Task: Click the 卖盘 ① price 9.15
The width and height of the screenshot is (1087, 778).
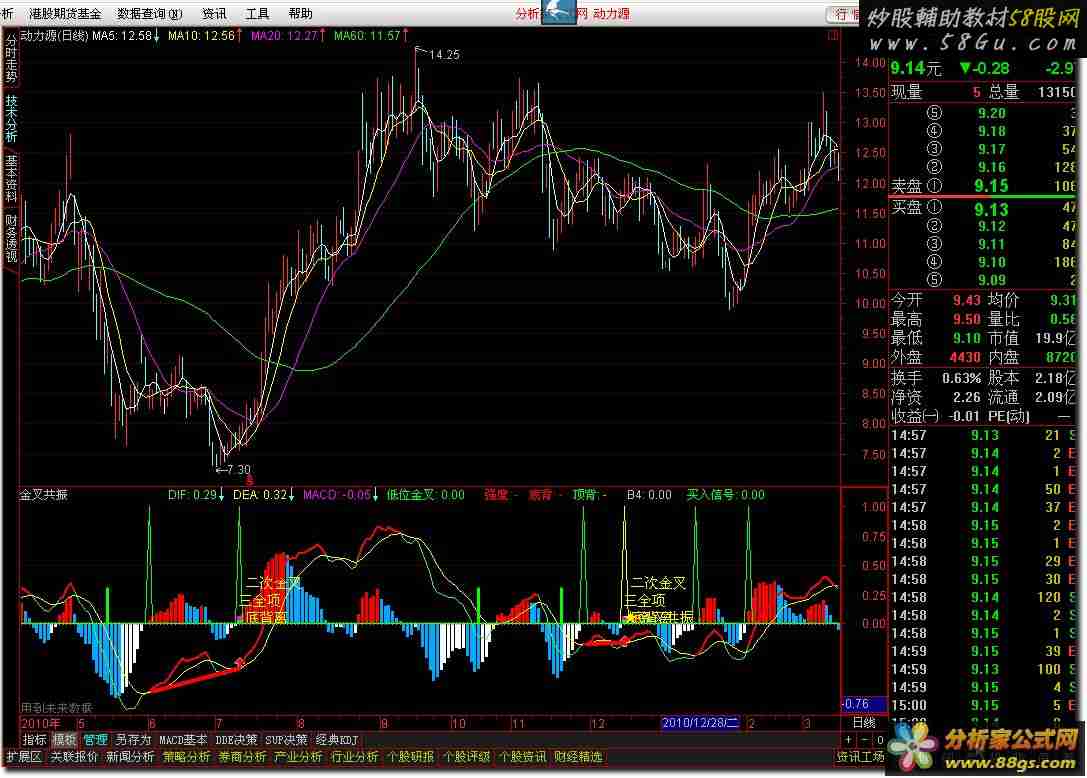Action: 991,186
